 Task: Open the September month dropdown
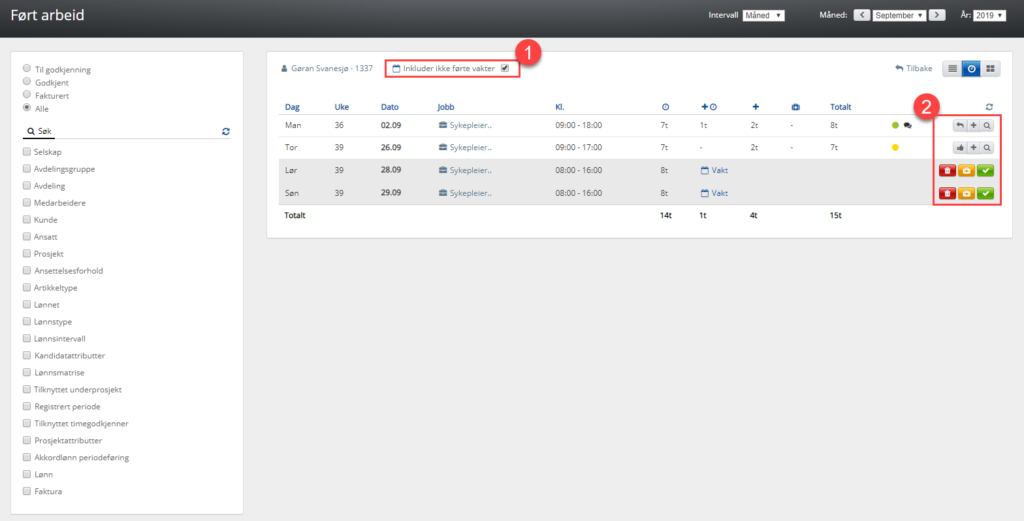[x=898, y=15]
